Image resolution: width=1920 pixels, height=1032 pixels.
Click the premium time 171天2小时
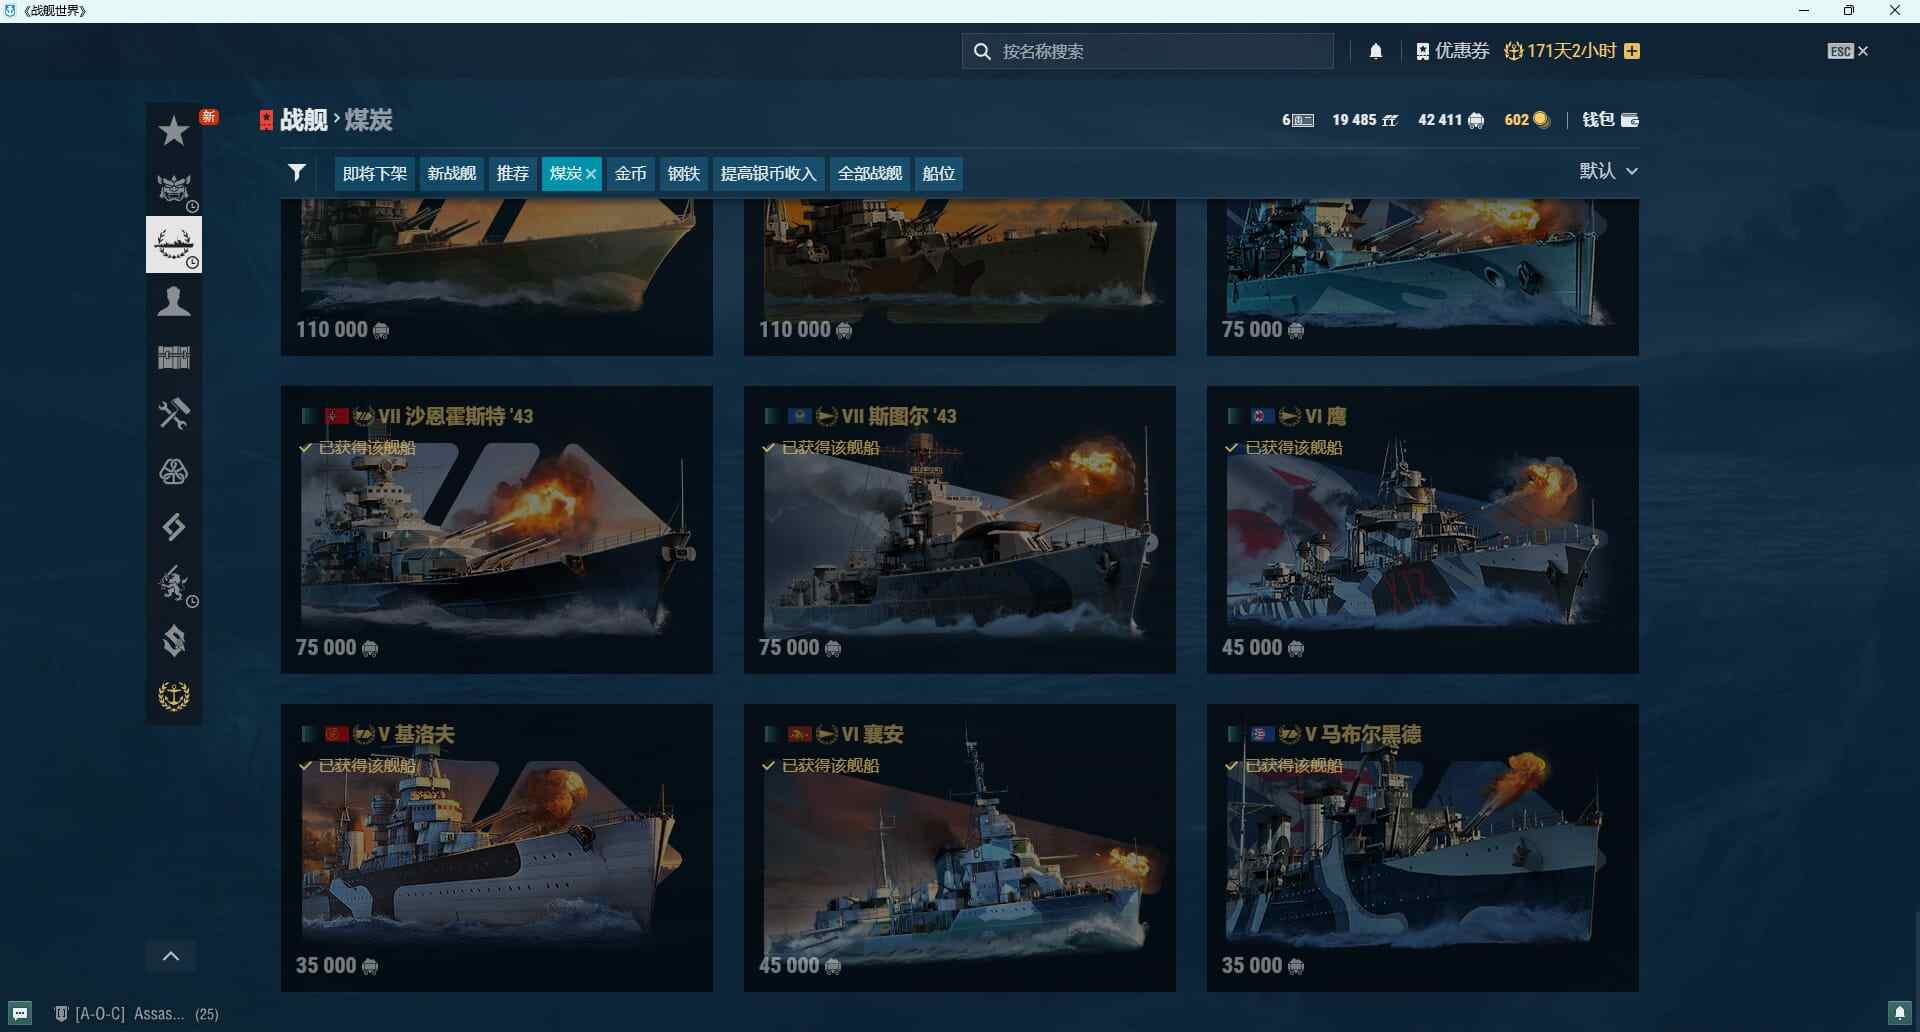(x=1561, y=51)
